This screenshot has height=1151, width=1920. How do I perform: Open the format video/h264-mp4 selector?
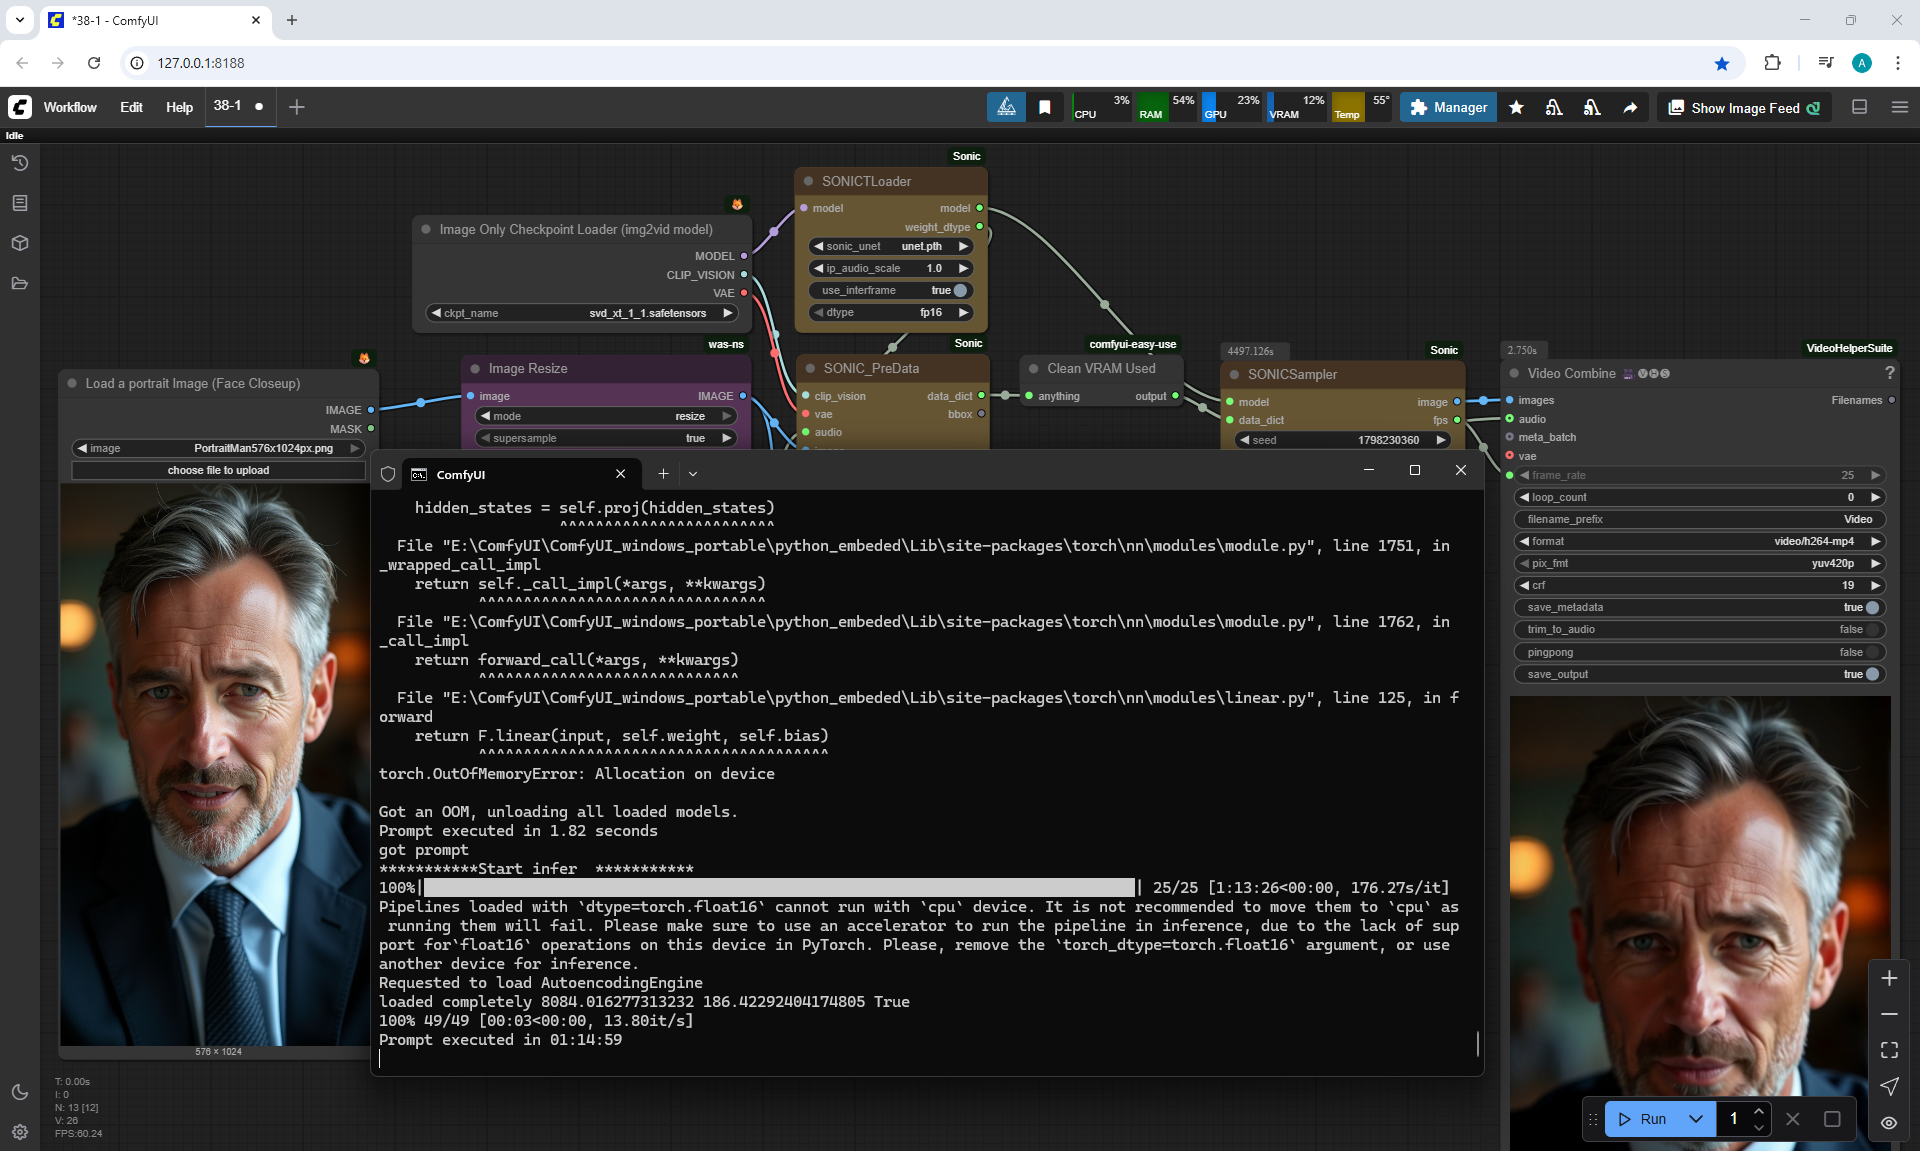[x=1700, y=541]
